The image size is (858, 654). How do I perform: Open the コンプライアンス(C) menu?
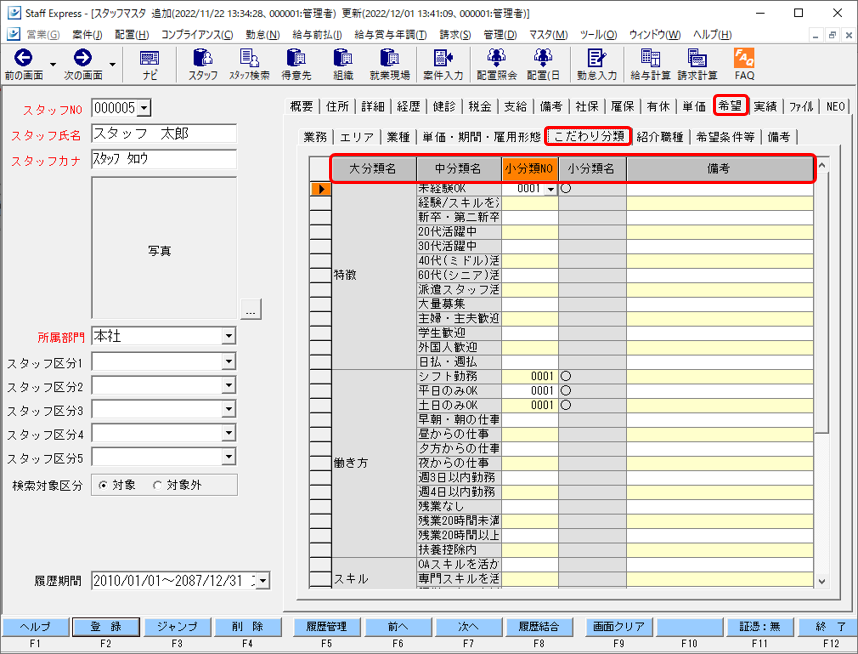click(197, 35)
